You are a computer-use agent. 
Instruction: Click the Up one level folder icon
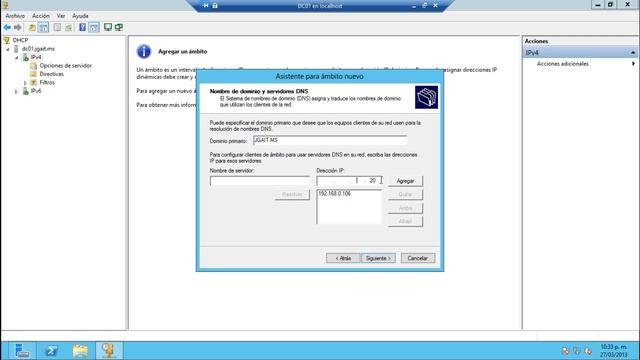click(32, 27)
